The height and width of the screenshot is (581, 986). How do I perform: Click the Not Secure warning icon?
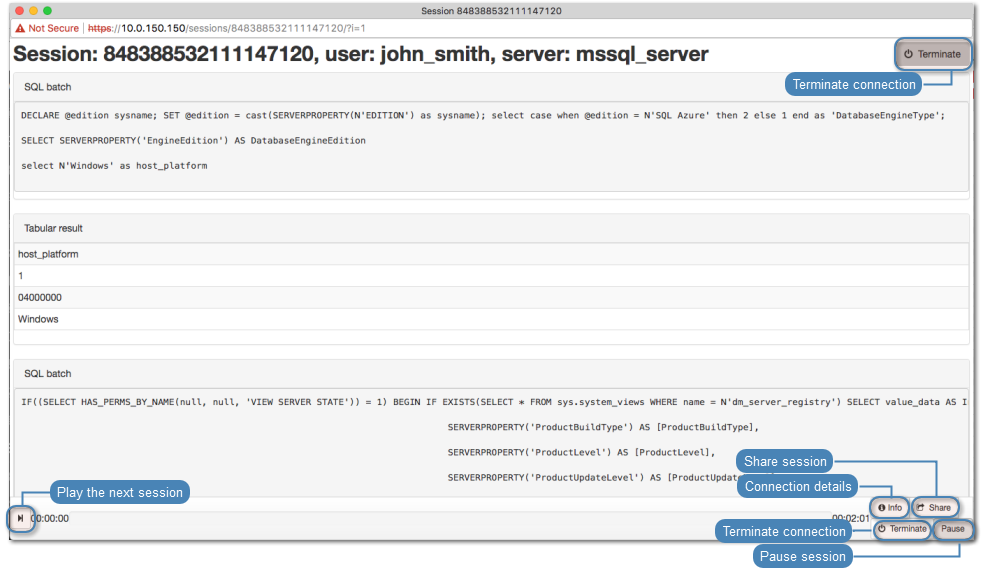pyautogui.click(x=20, y=28)
